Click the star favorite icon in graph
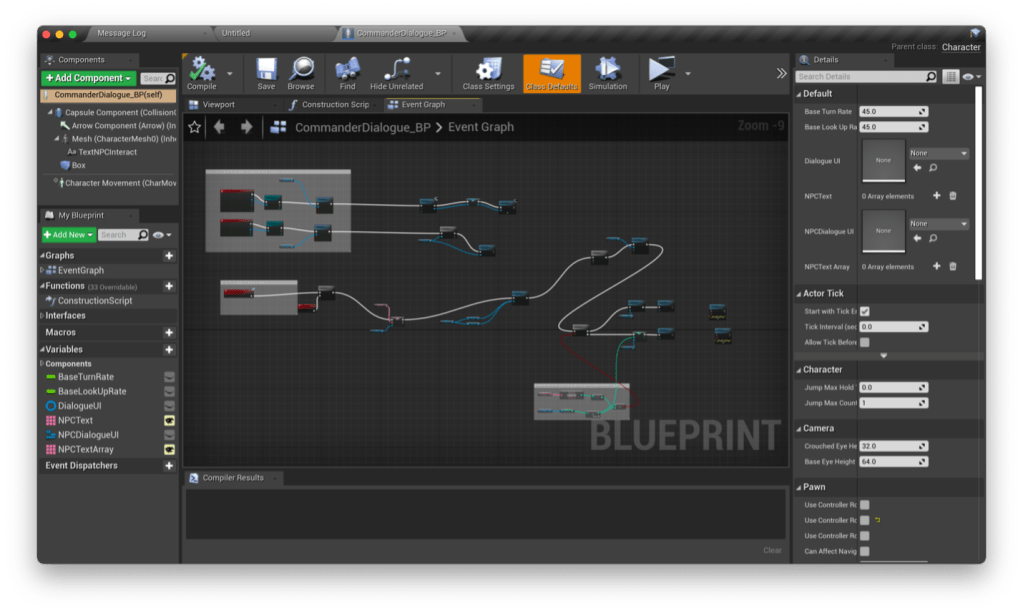The image size is (1023, 616). pos(195,127)
